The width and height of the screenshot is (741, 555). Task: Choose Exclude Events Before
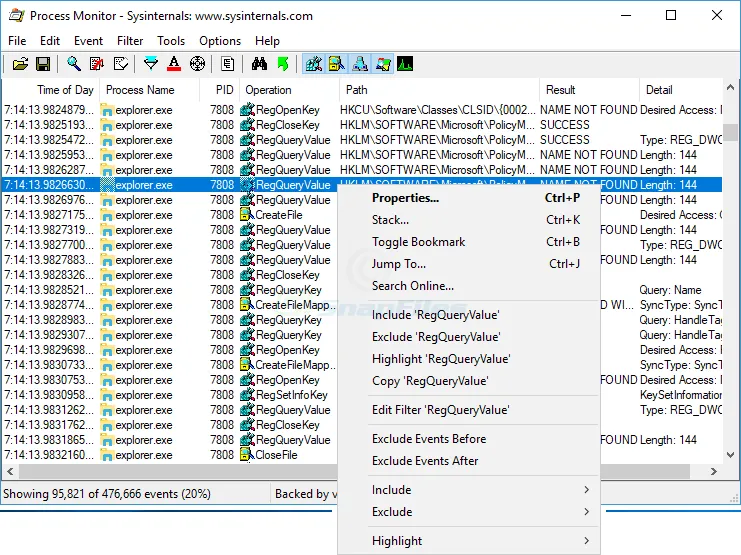click(x=469, y=439)
